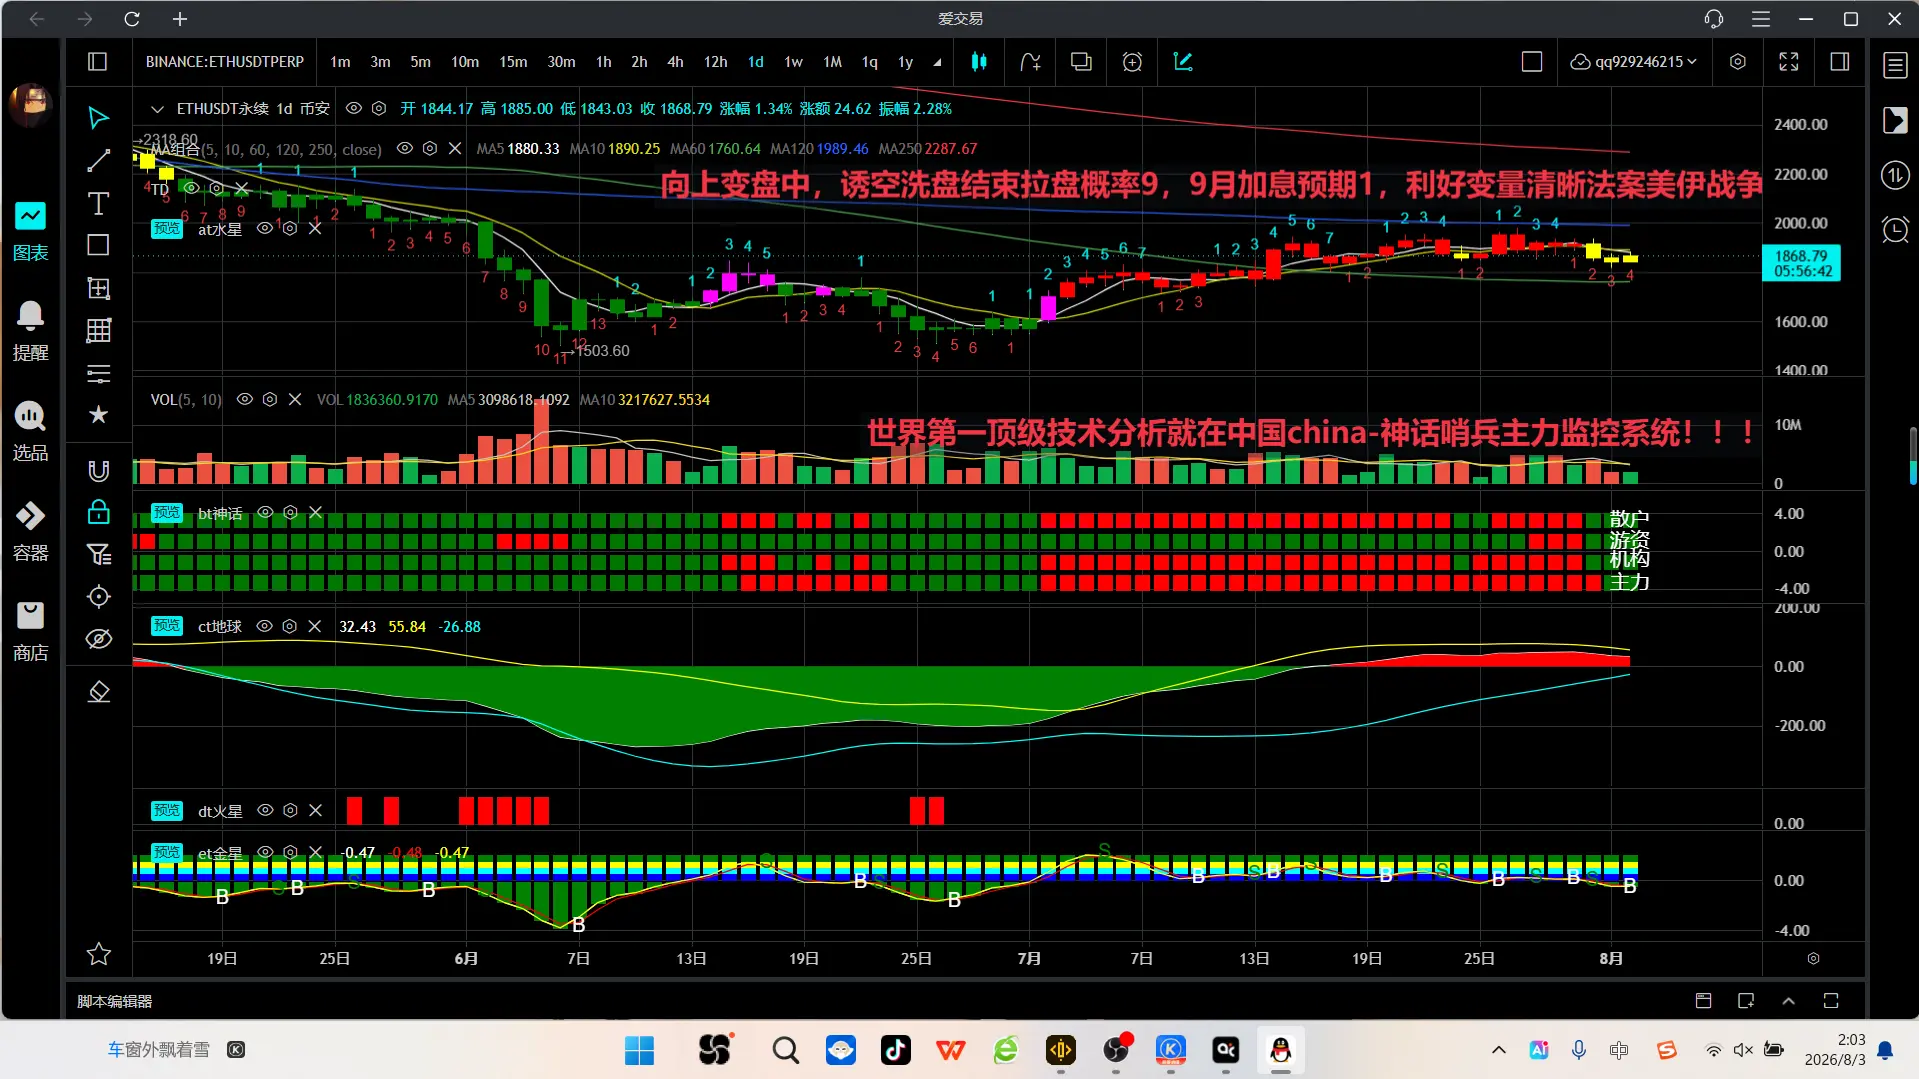
Task: Open the magnet snap tool
Action: (98, 471)
